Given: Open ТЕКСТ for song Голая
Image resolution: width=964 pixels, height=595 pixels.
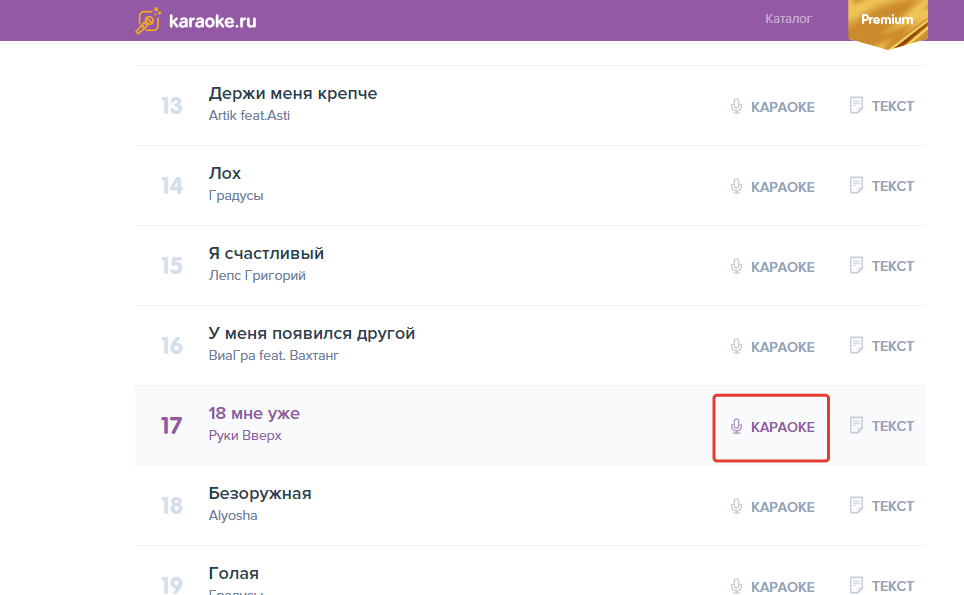Looking at the screenshot, I should point(893,586).
